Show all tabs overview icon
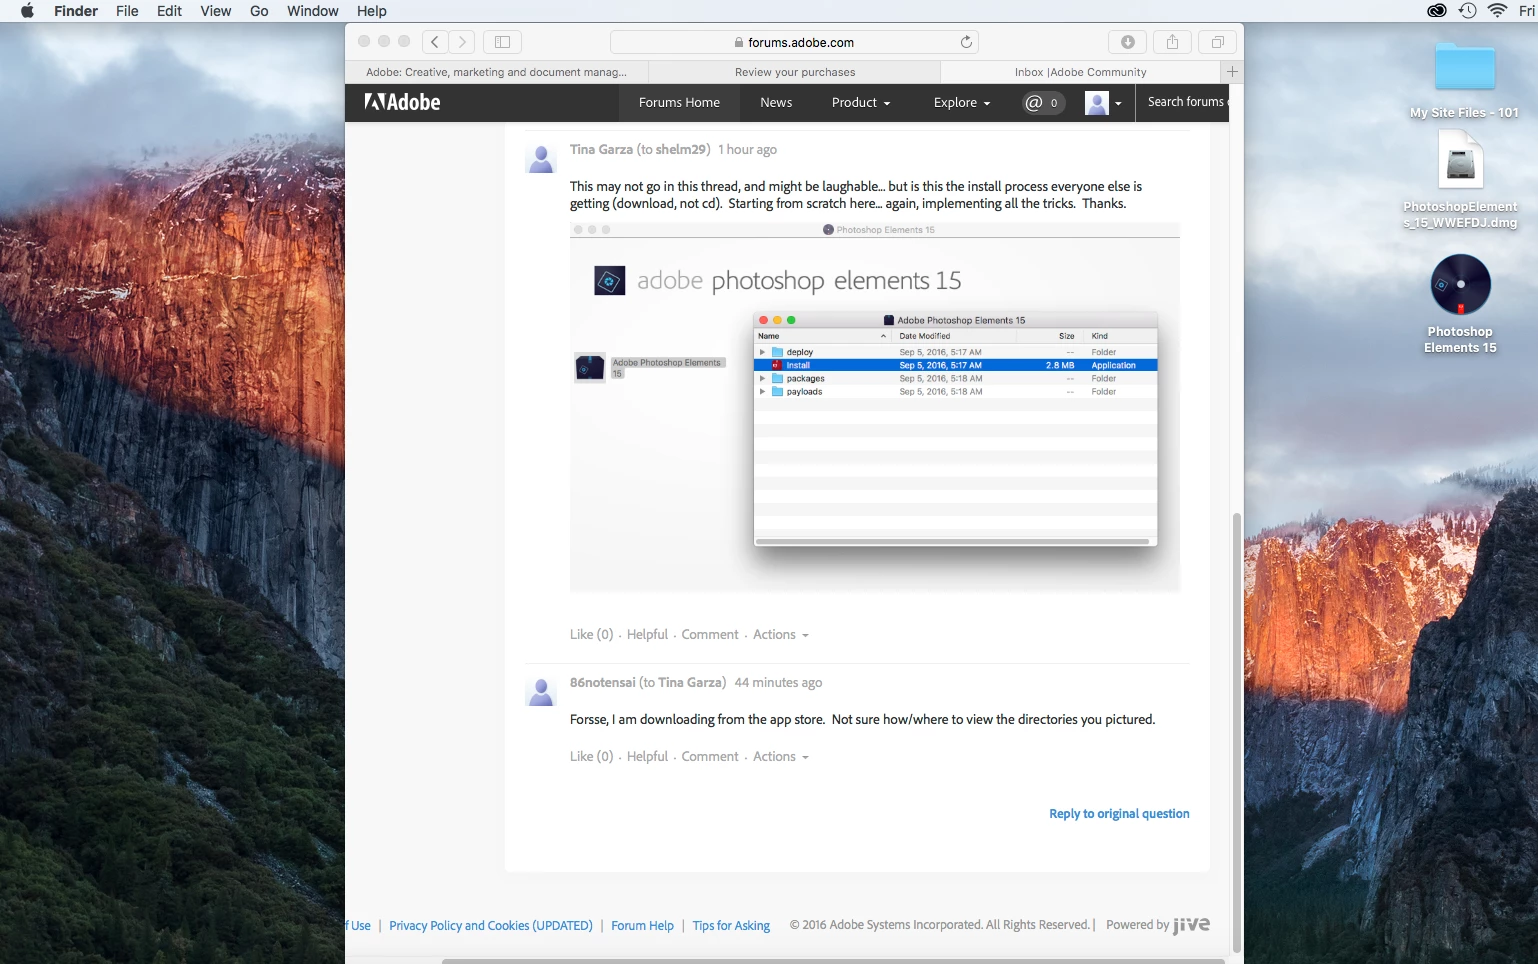 click(1218, 42)
